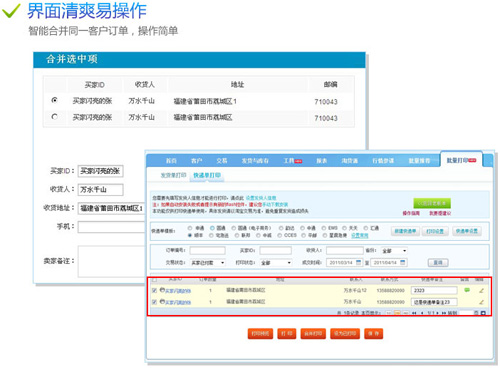This screenshot has width=500, height=372.
Task: Open the 淘货源 navigation tab
Action: pyautogui.click(x=349, y=161)
